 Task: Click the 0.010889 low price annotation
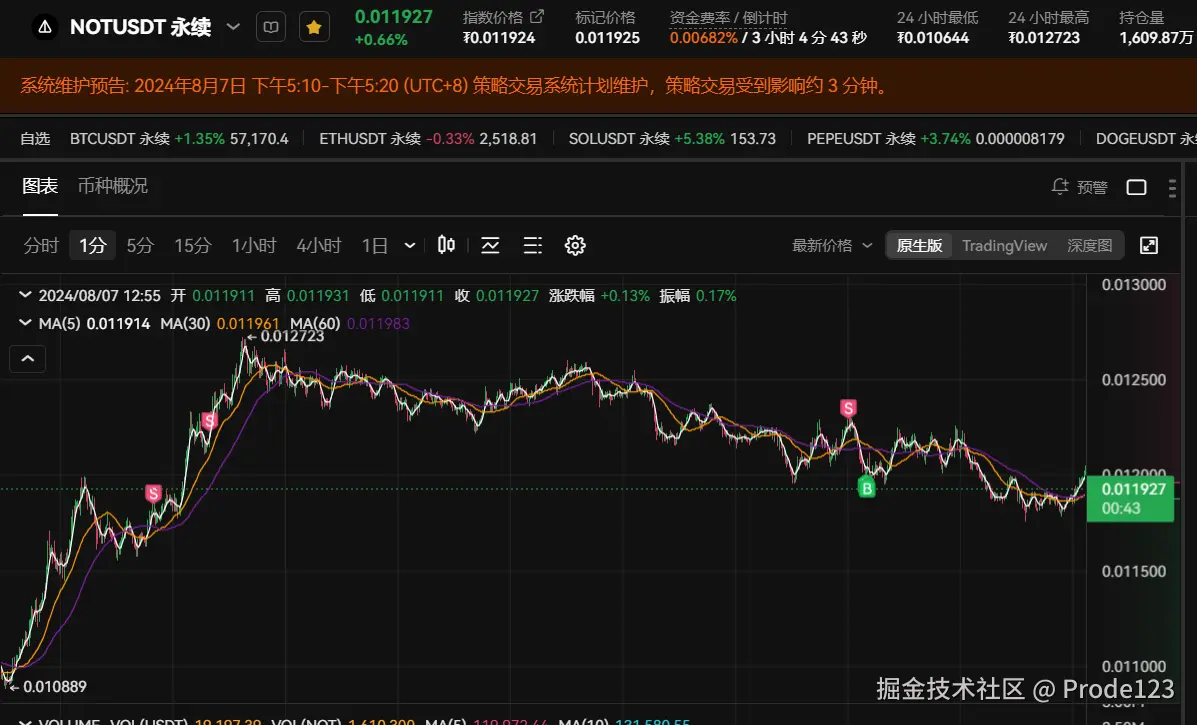(x=49, y=686)
